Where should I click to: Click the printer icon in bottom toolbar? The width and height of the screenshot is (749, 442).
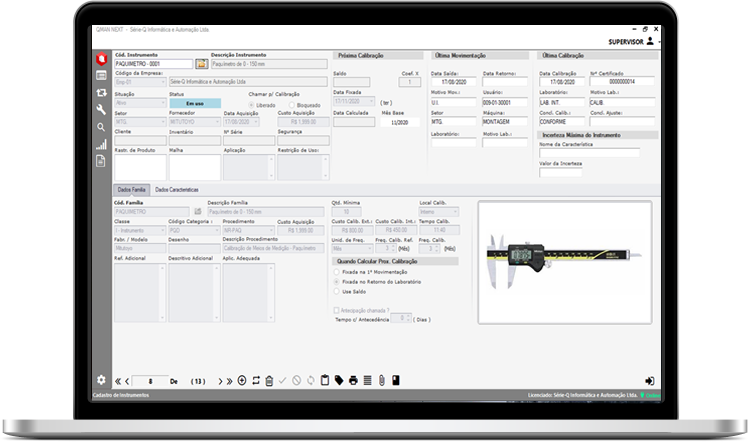click(x=353, y=381)
